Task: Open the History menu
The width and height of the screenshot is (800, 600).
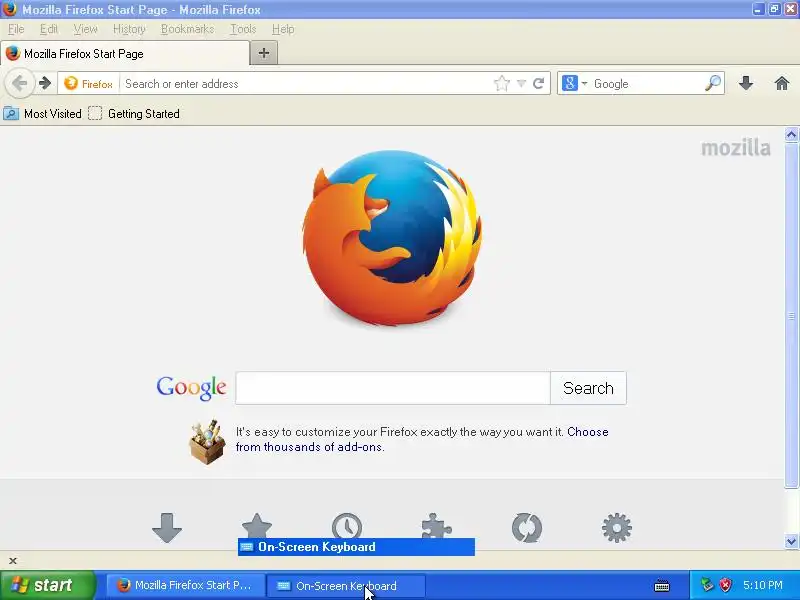Action: point(129,29)
